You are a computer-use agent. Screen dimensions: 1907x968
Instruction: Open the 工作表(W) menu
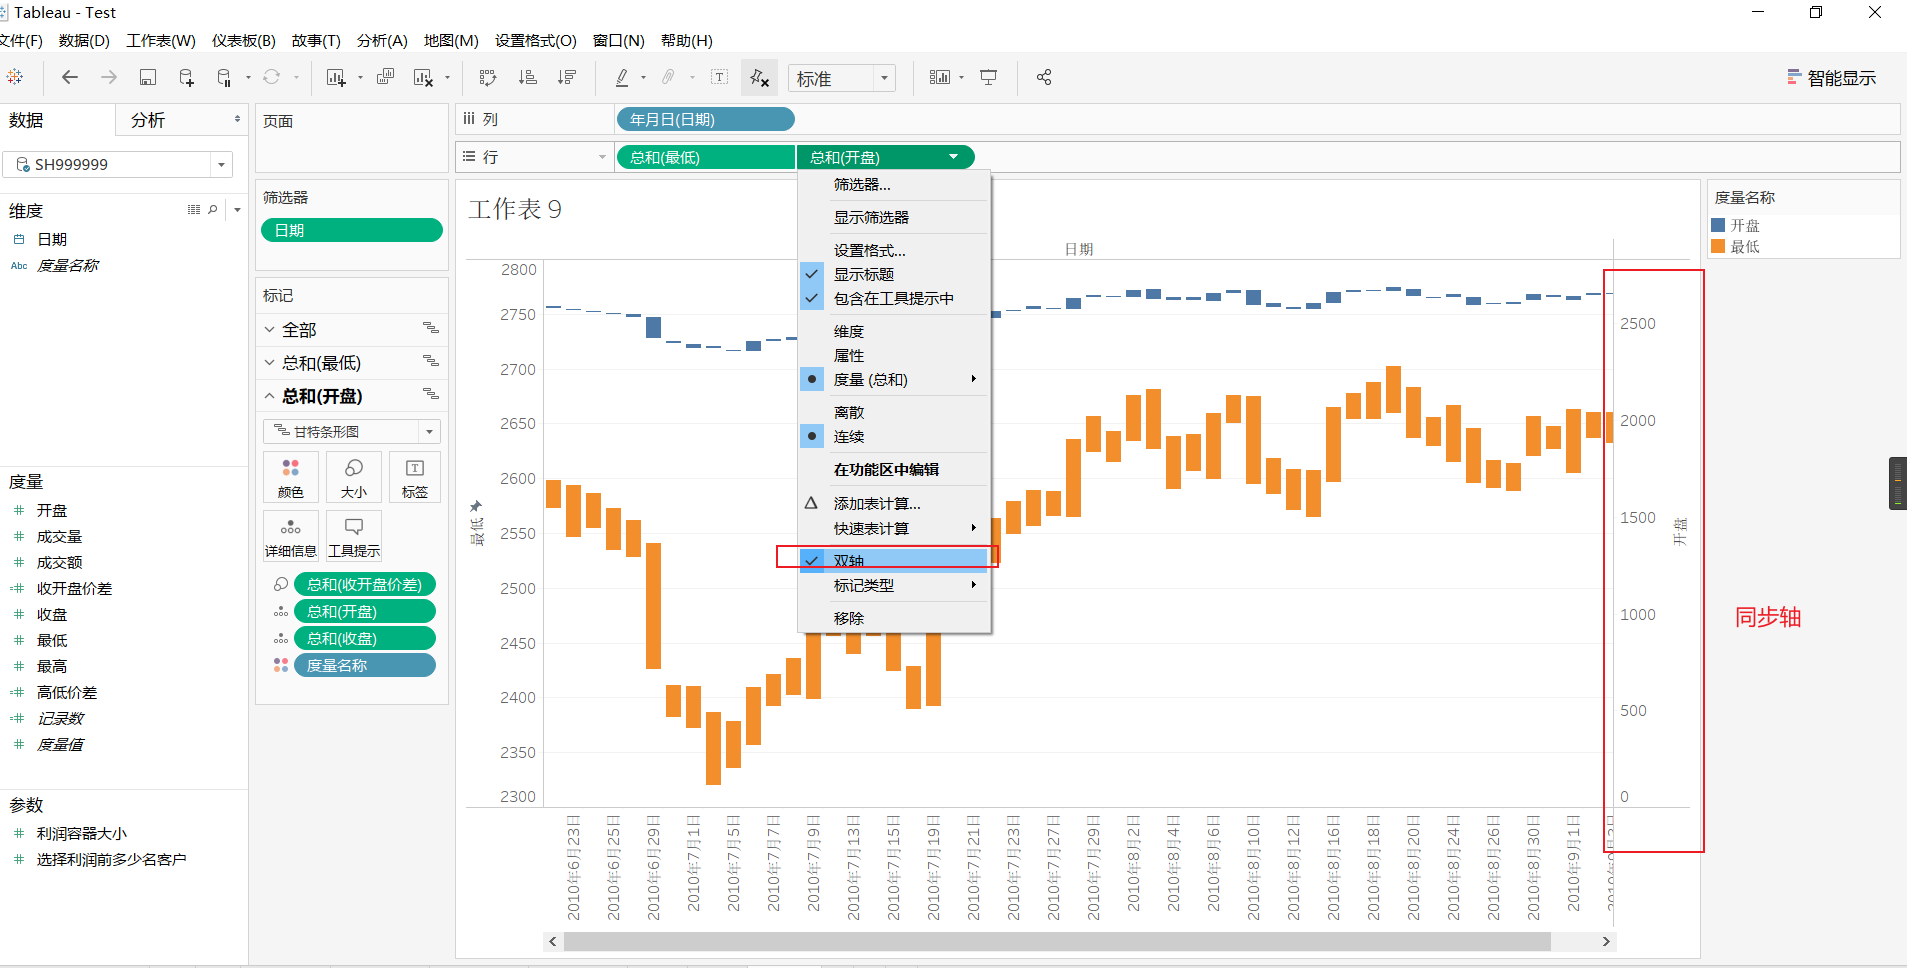pyautogui.click(x=161, y=40)
